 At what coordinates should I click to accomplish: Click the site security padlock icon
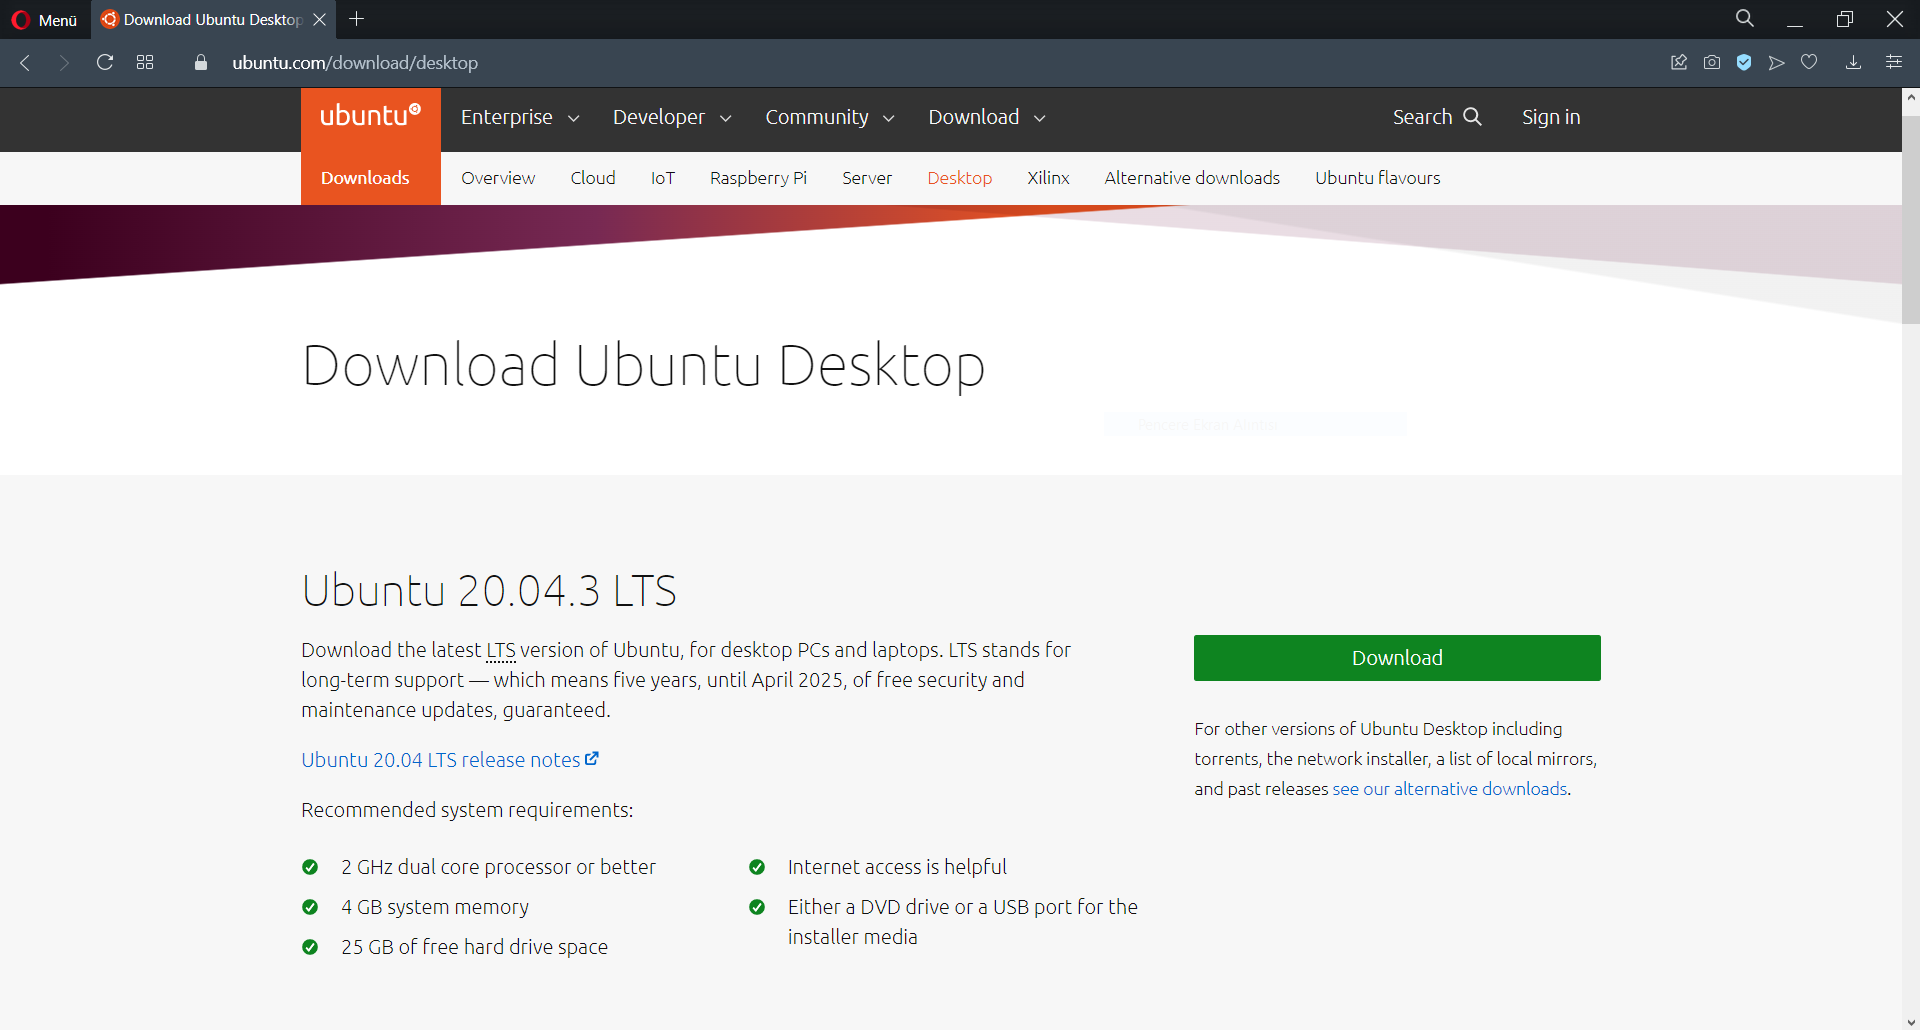tap(201, 63)
